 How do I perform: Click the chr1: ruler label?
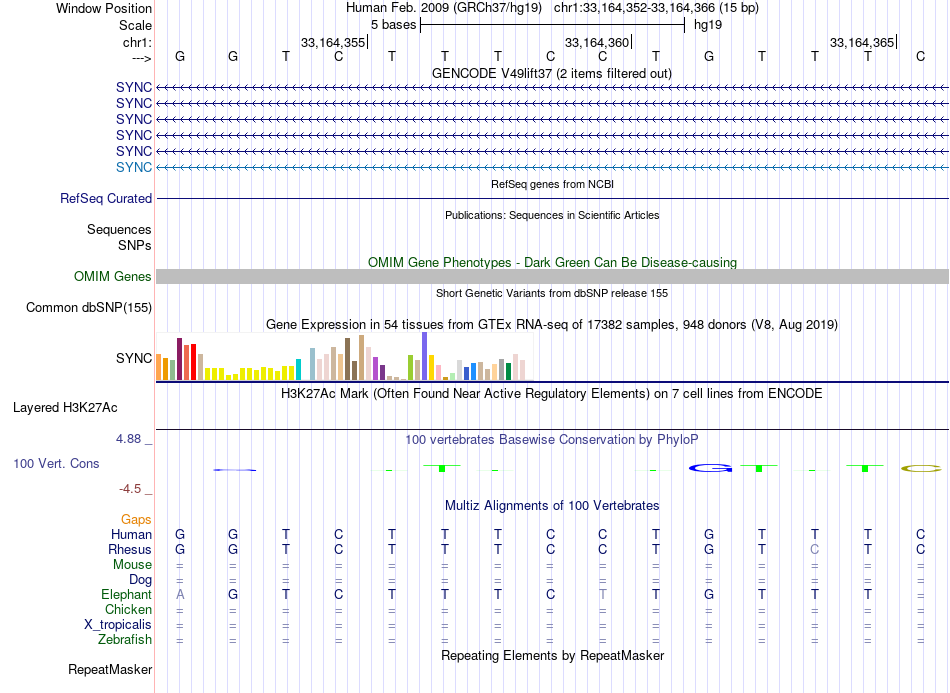click(137, 42)
